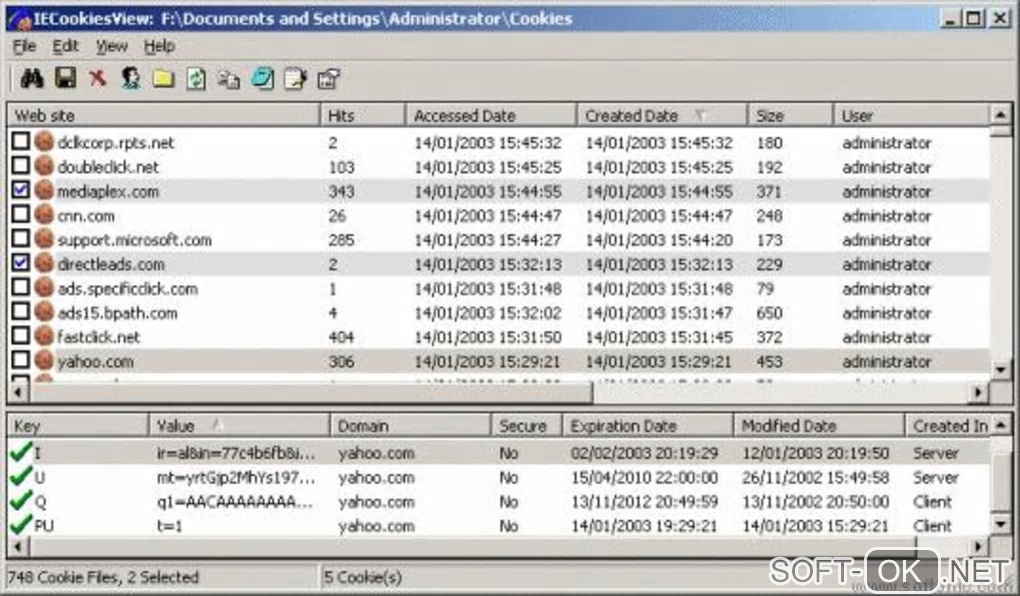The width and height of the screenshot is (1020, 596).
Task: Check the dclkcorp.rpts.net checkbox
Action: tap(21, 141)
